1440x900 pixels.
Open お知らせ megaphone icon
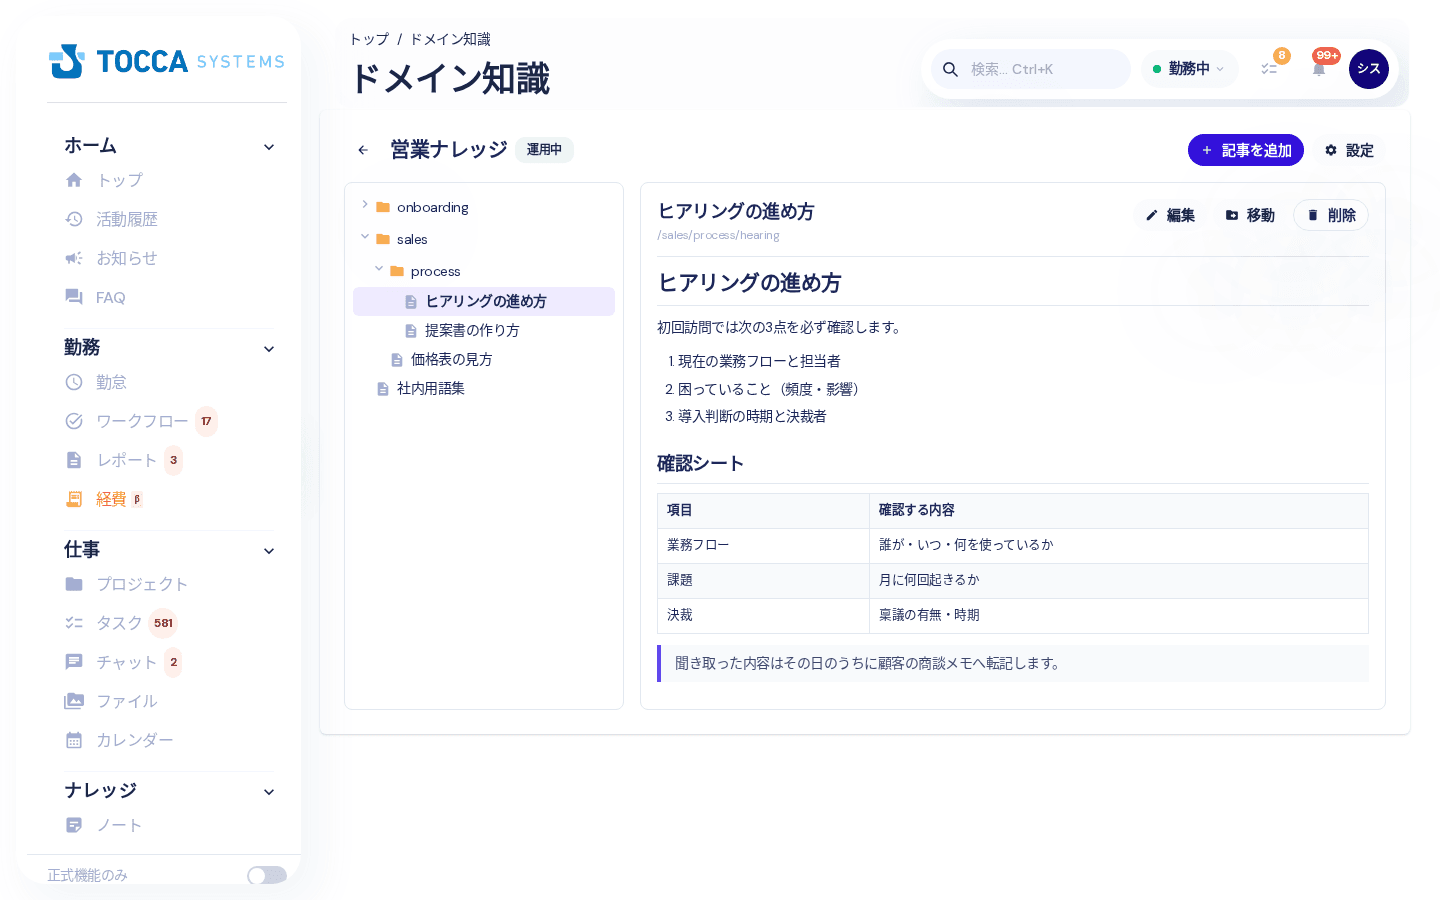tap(74, 258)
